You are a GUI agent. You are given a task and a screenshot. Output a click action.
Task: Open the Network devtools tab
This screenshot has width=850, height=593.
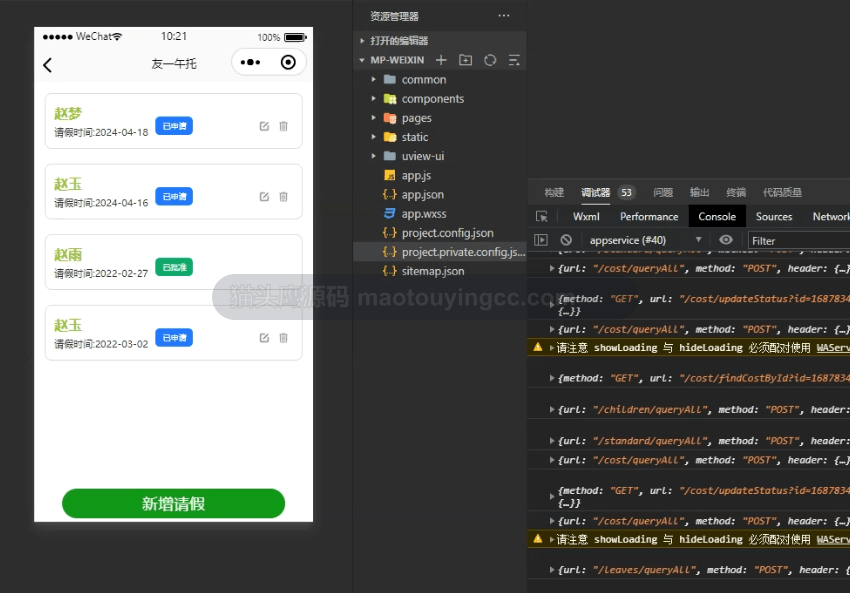(831, 217)
